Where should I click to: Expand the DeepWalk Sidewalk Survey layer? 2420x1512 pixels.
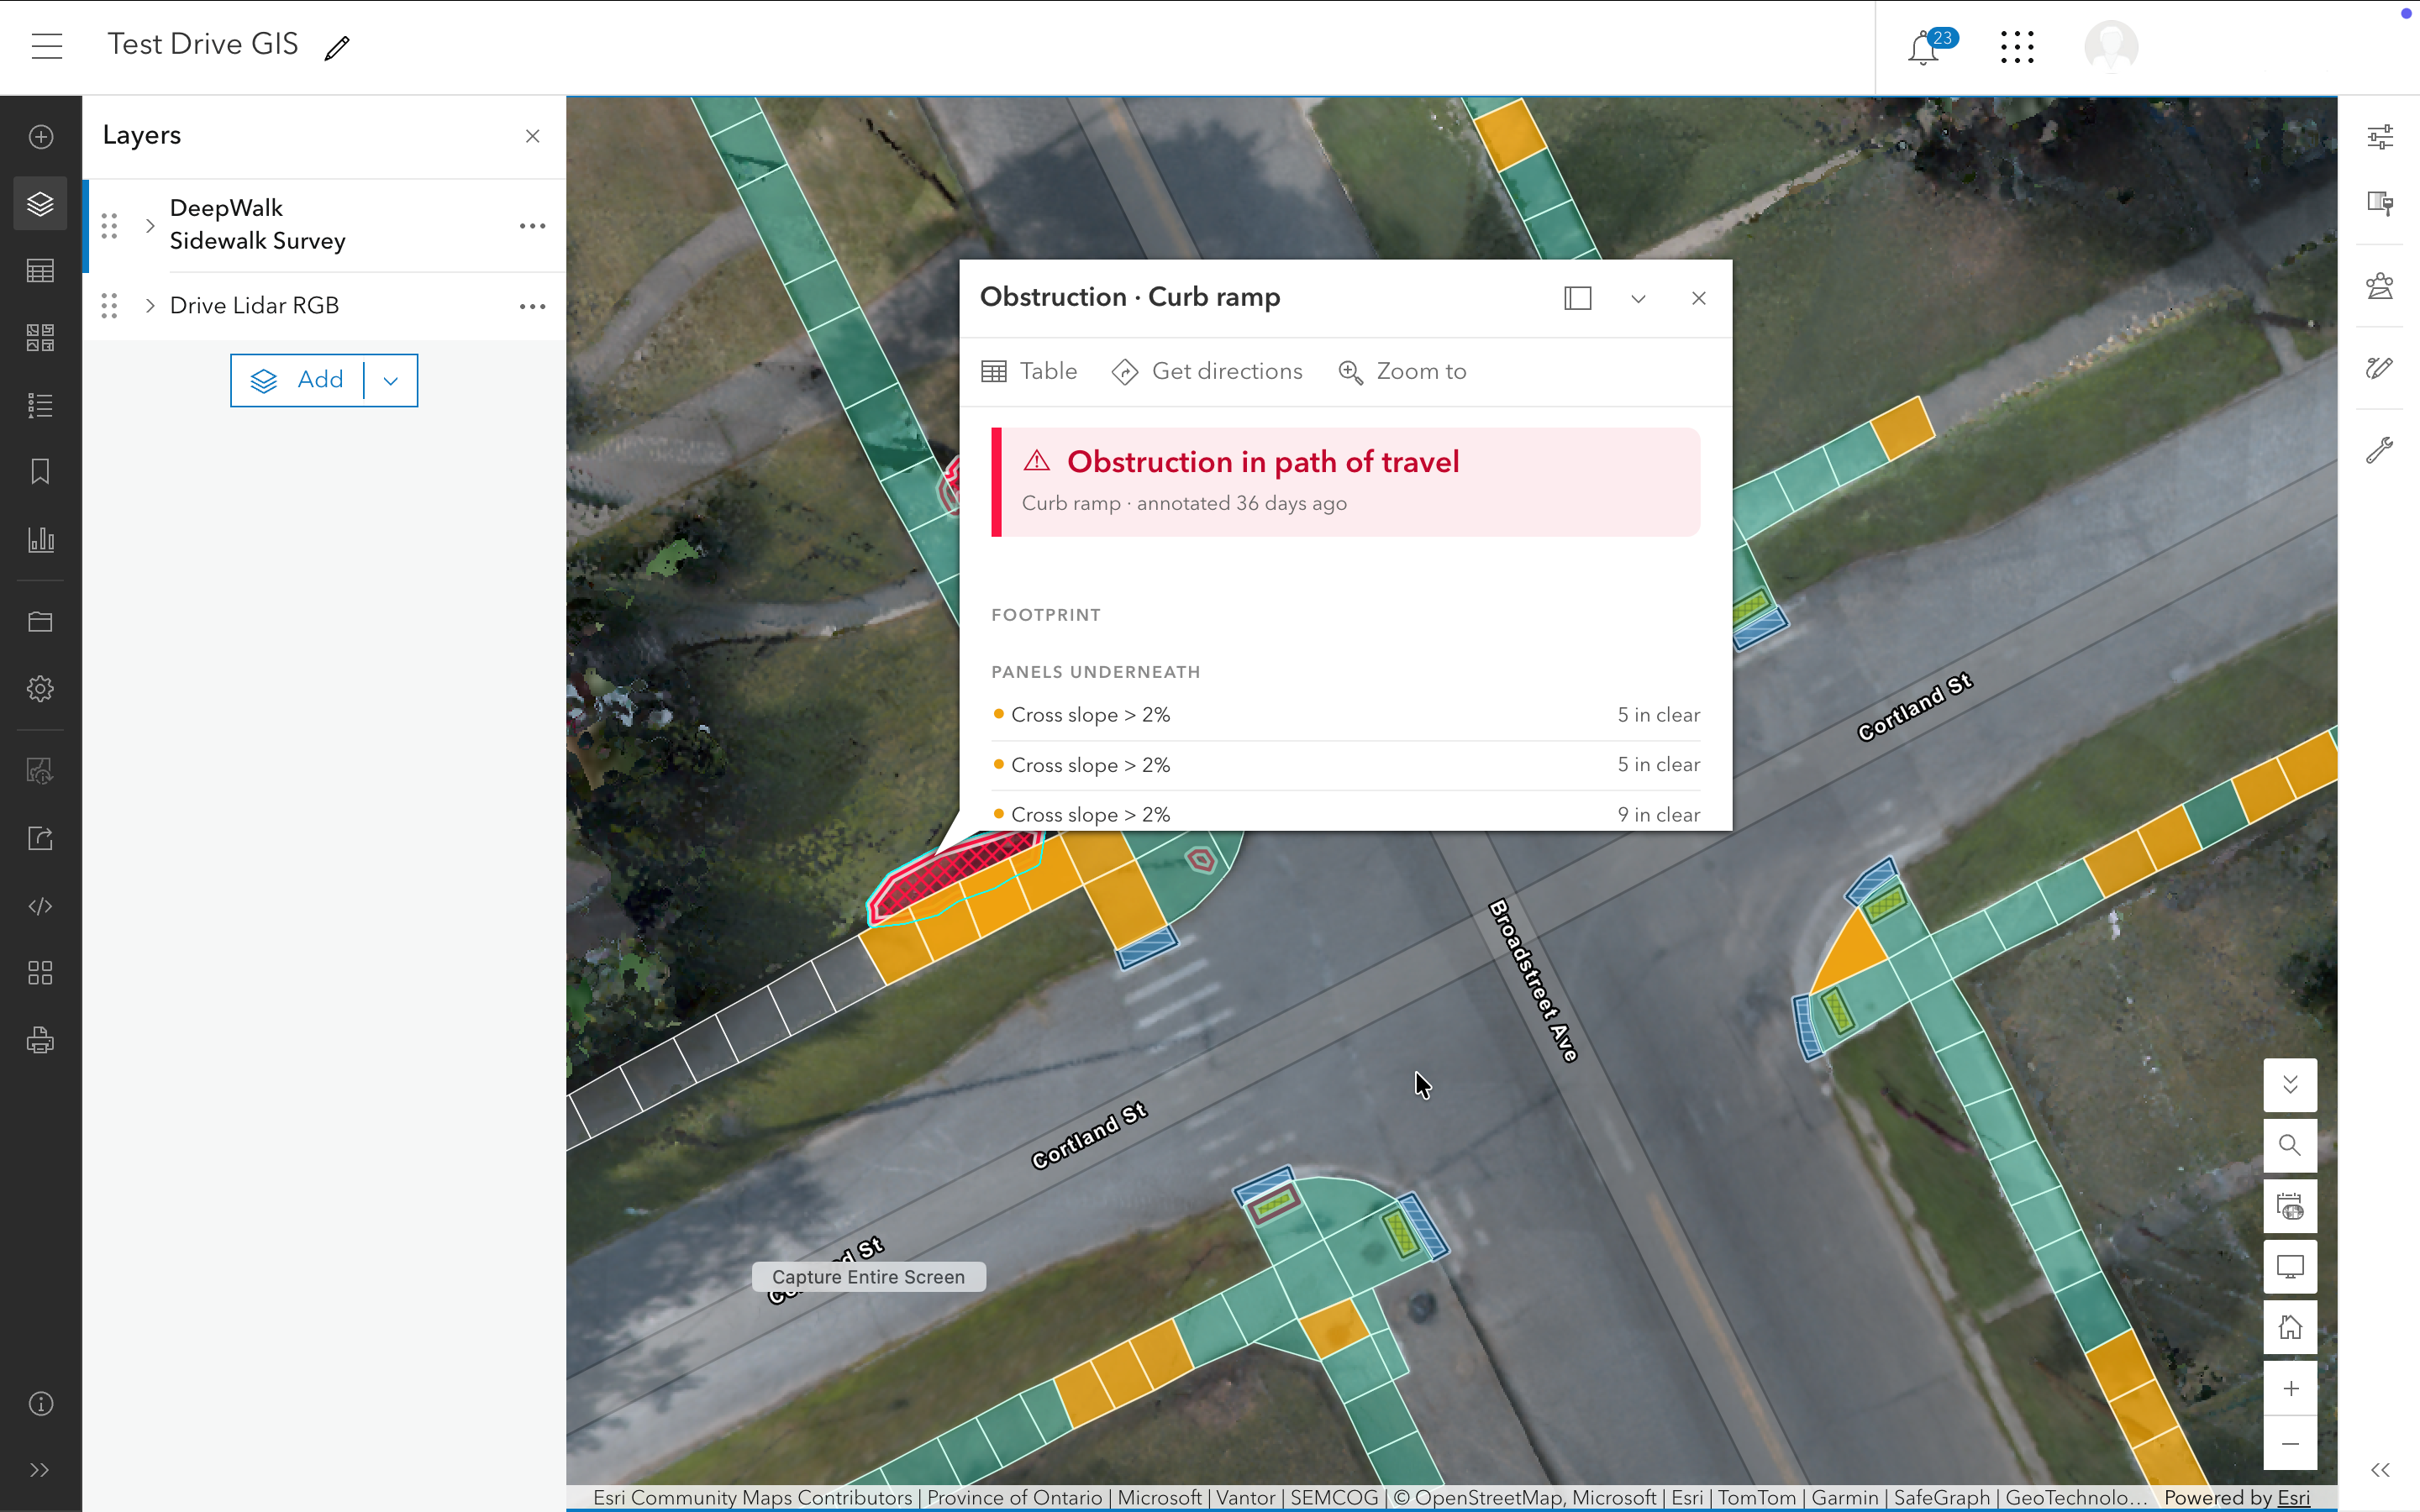(x=150, y=225)
